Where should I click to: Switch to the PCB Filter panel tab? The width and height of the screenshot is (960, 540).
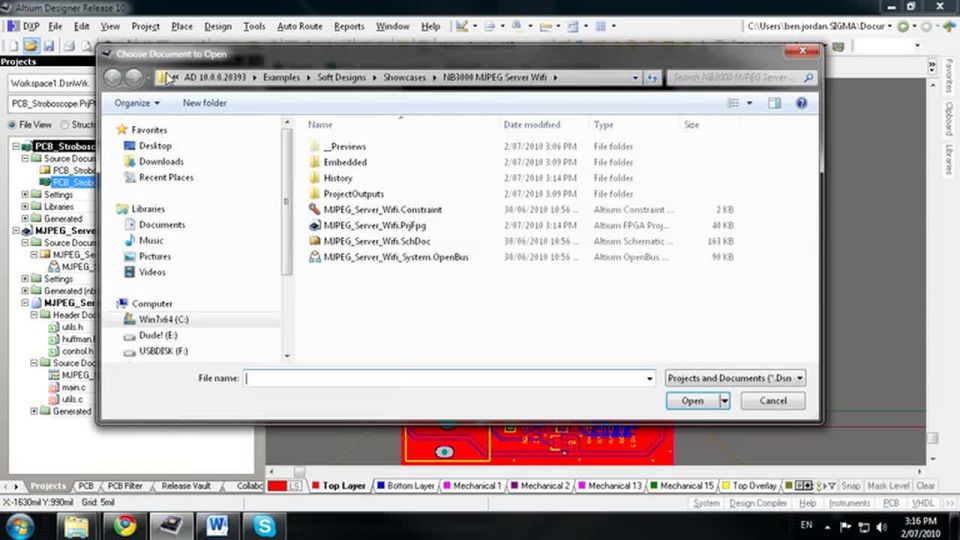point(125,486)
